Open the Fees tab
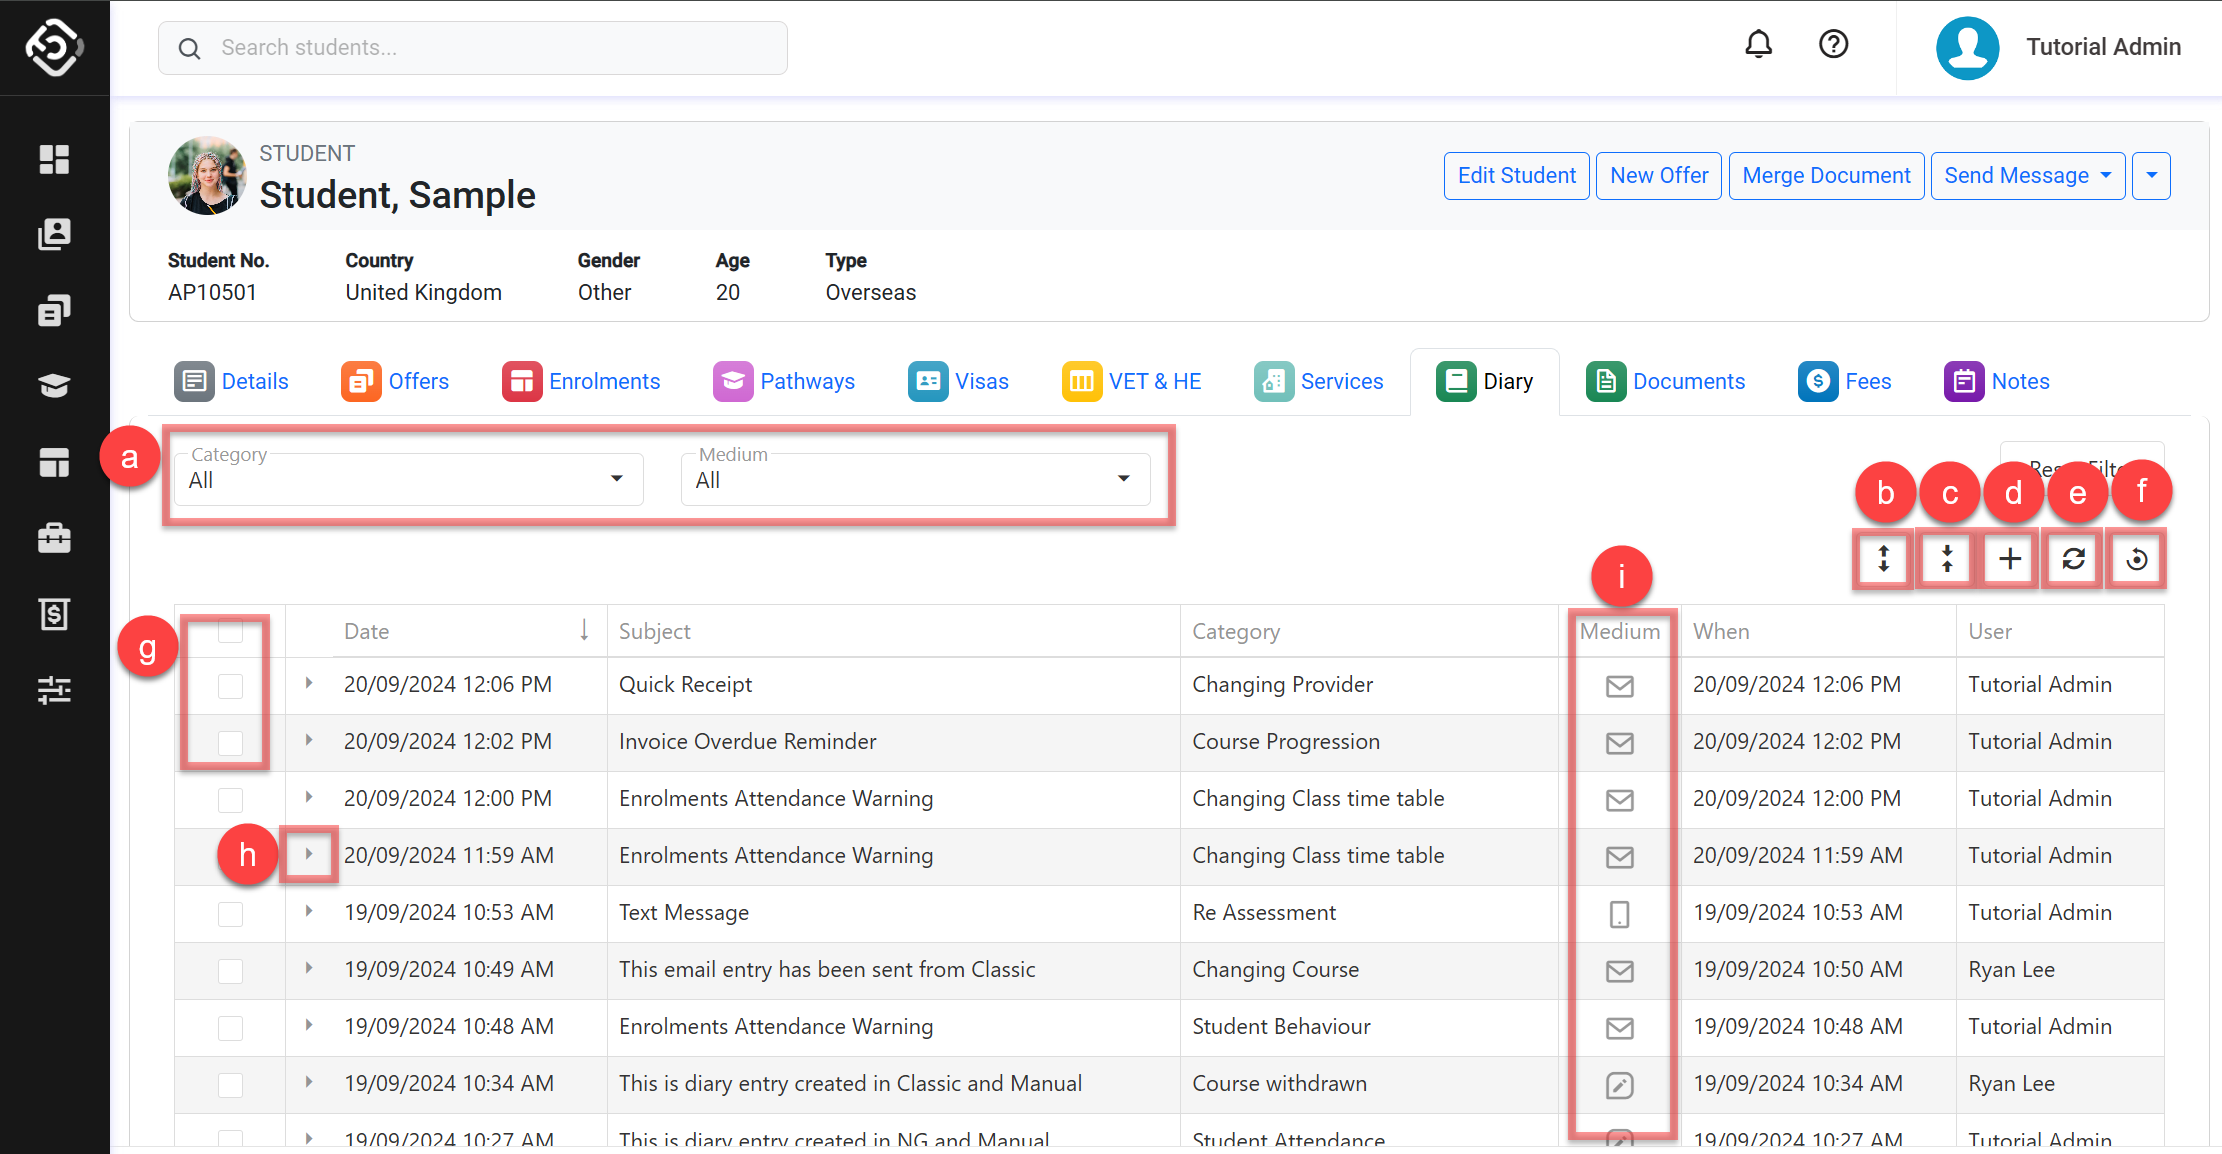 tap(1845, 381)
